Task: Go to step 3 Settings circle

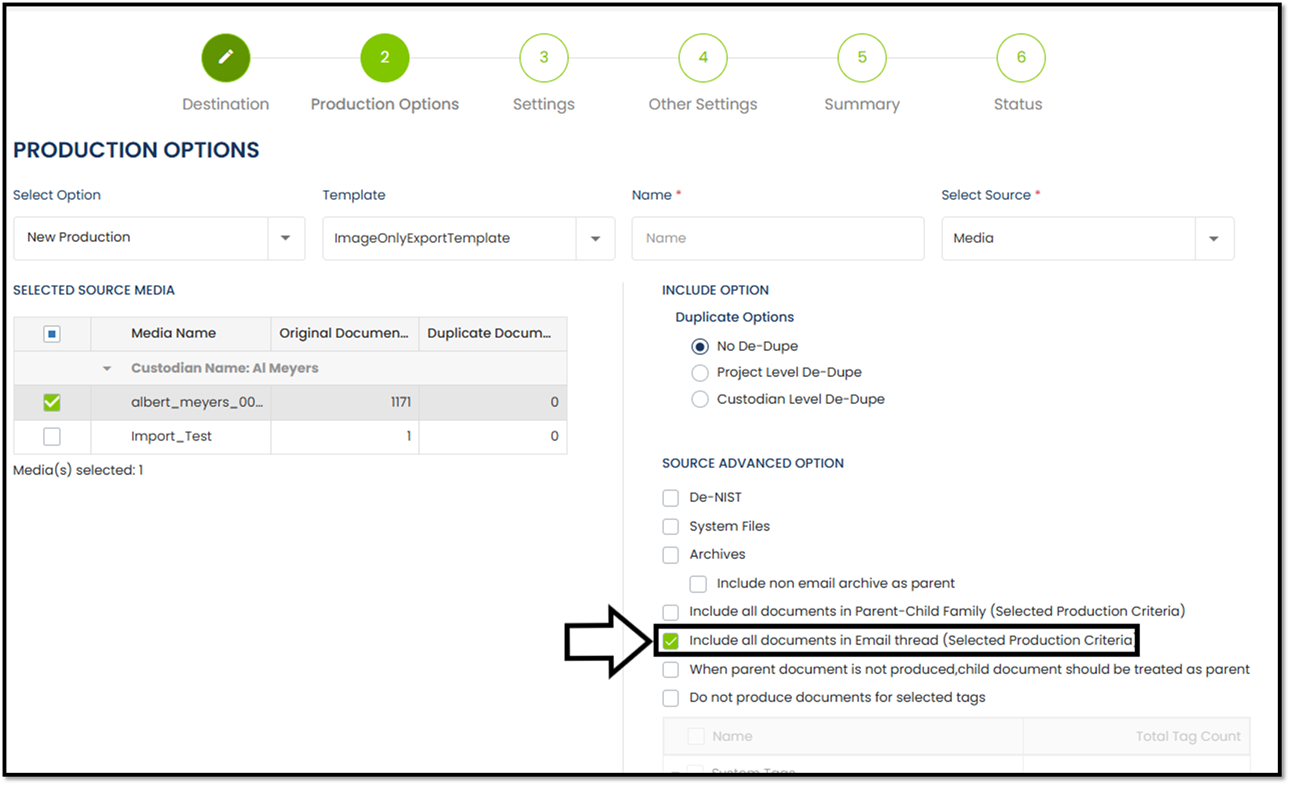Action: click(543, 58)
